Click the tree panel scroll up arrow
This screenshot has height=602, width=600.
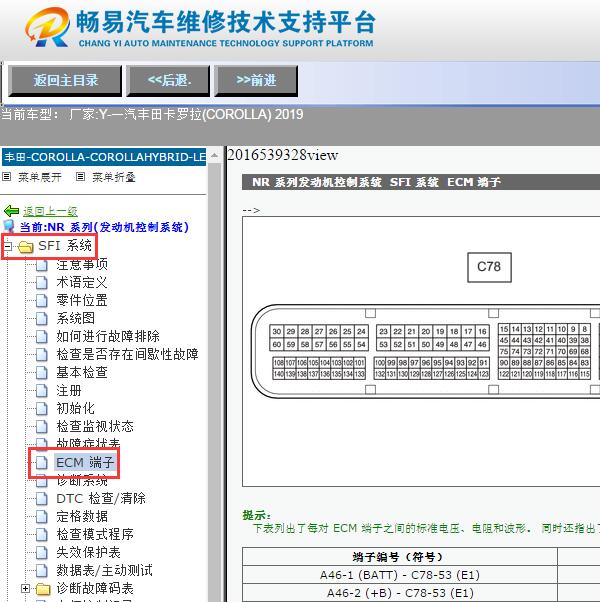tap(214, 155)
